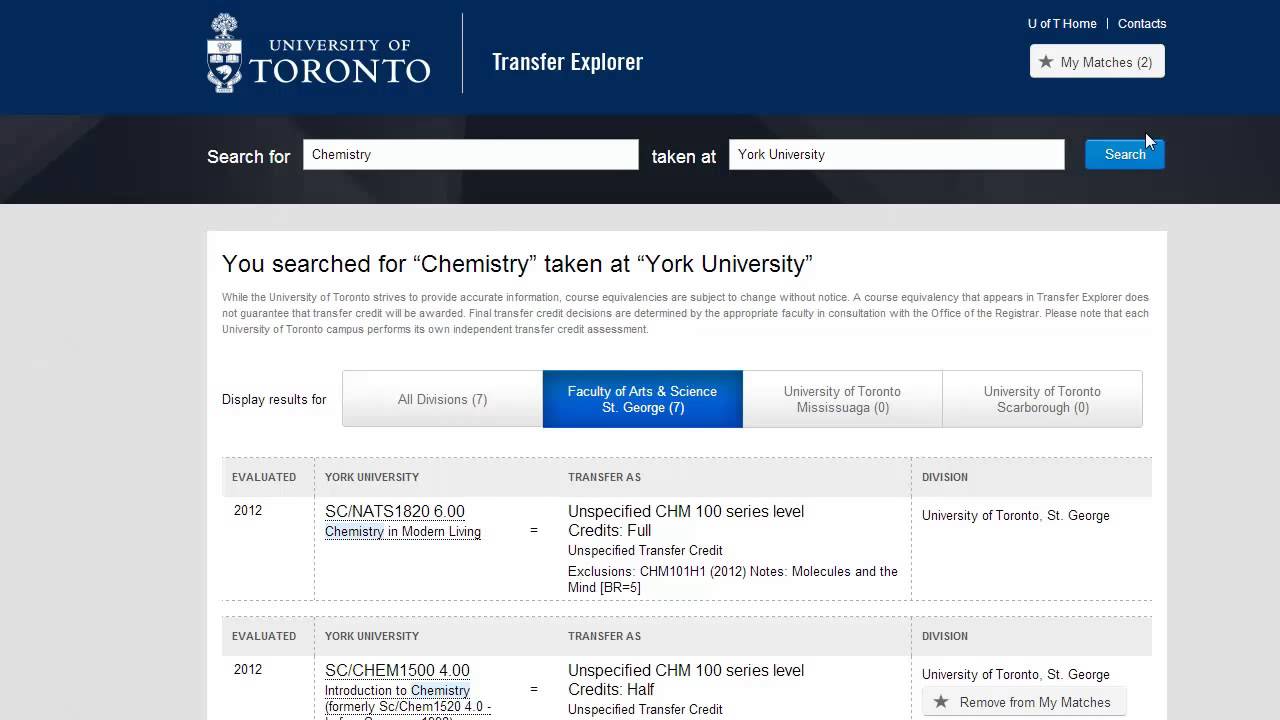Click first Unspecified Transfer Credit text
The width and height of the screenshot is (1280, 720).
[x=645, y=551]
